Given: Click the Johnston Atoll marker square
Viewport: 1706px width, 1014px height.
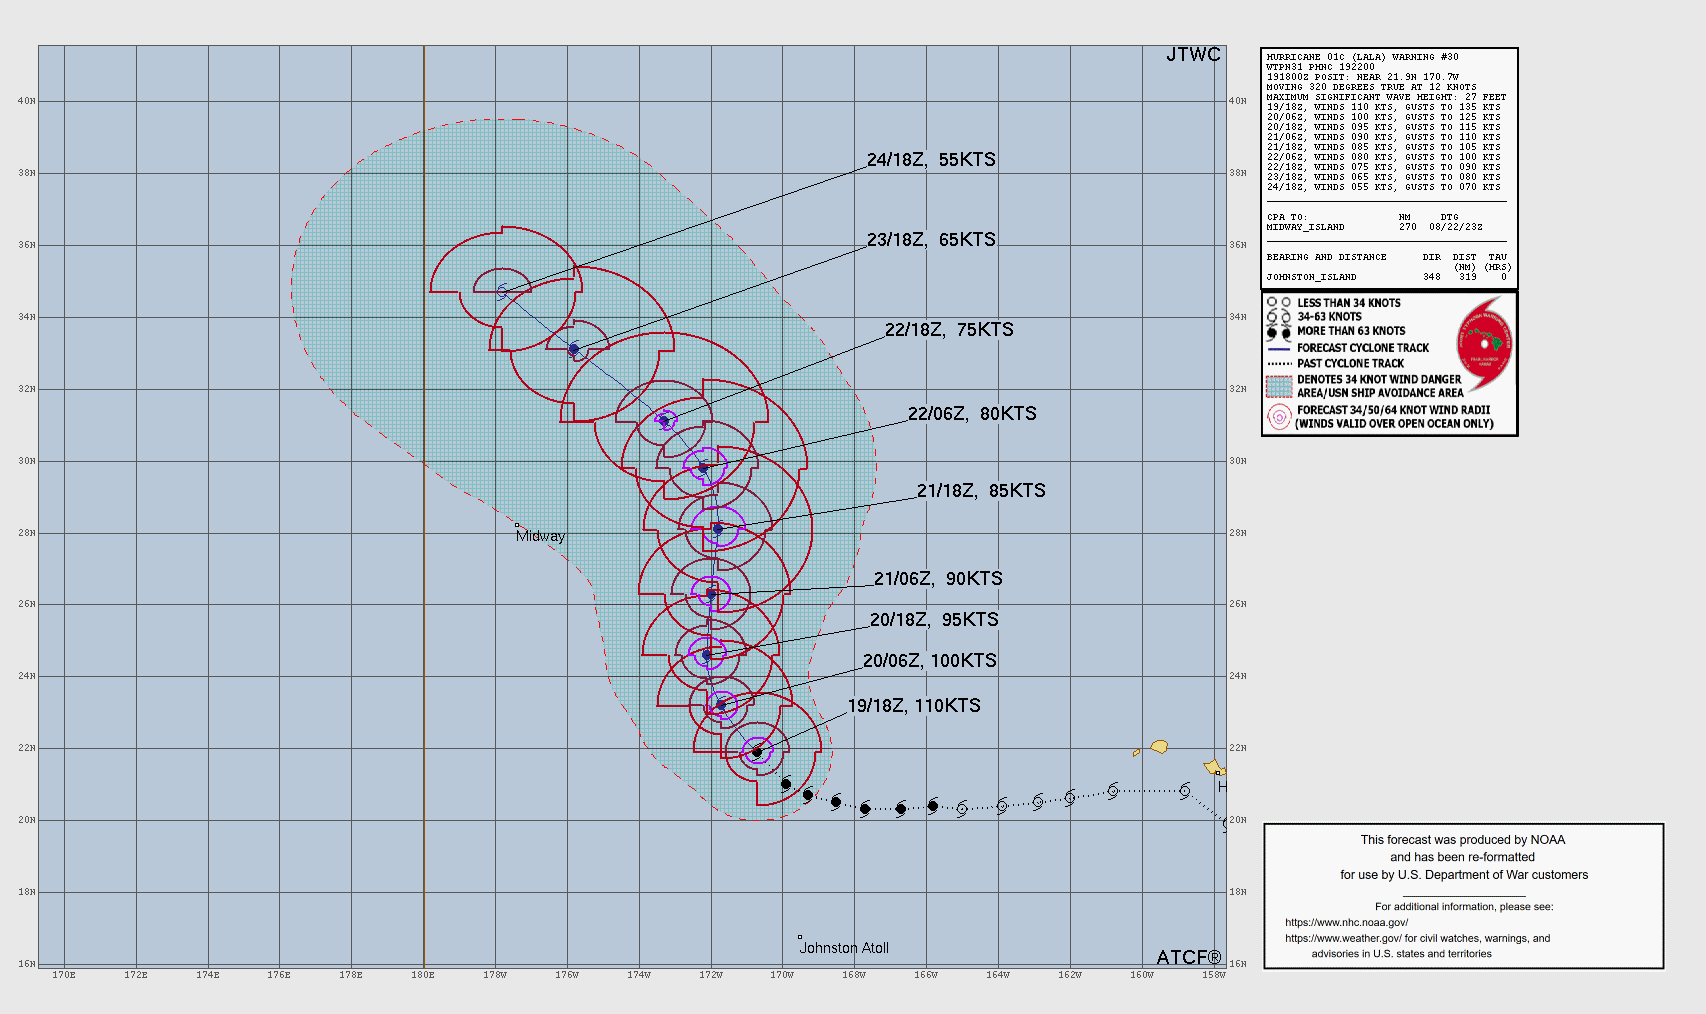Looking at the screenshot, I should tap(800, 937).
